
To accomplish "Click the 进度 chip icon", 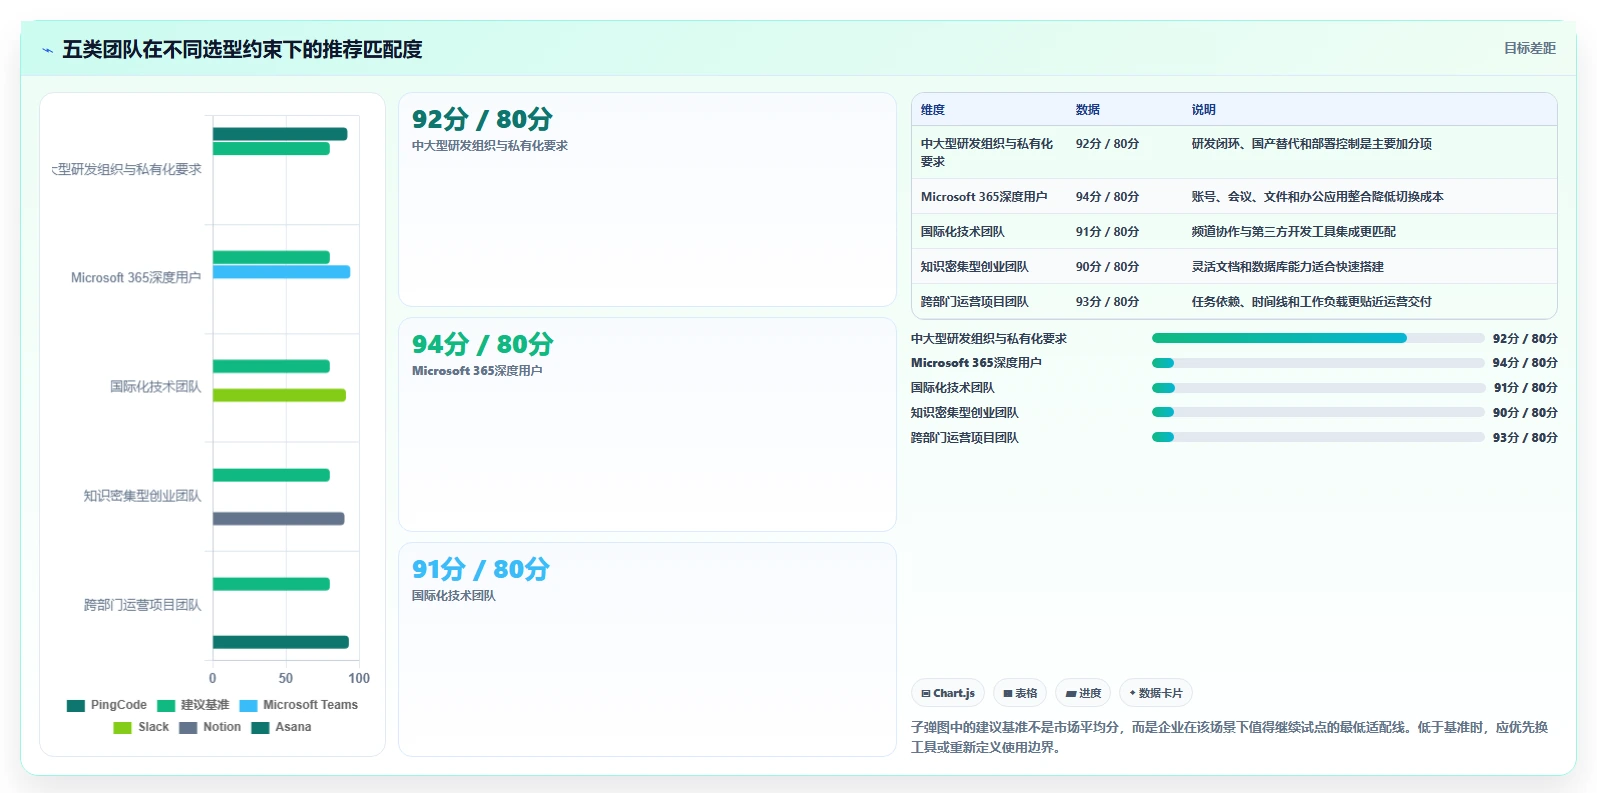I will [1071, 693].
